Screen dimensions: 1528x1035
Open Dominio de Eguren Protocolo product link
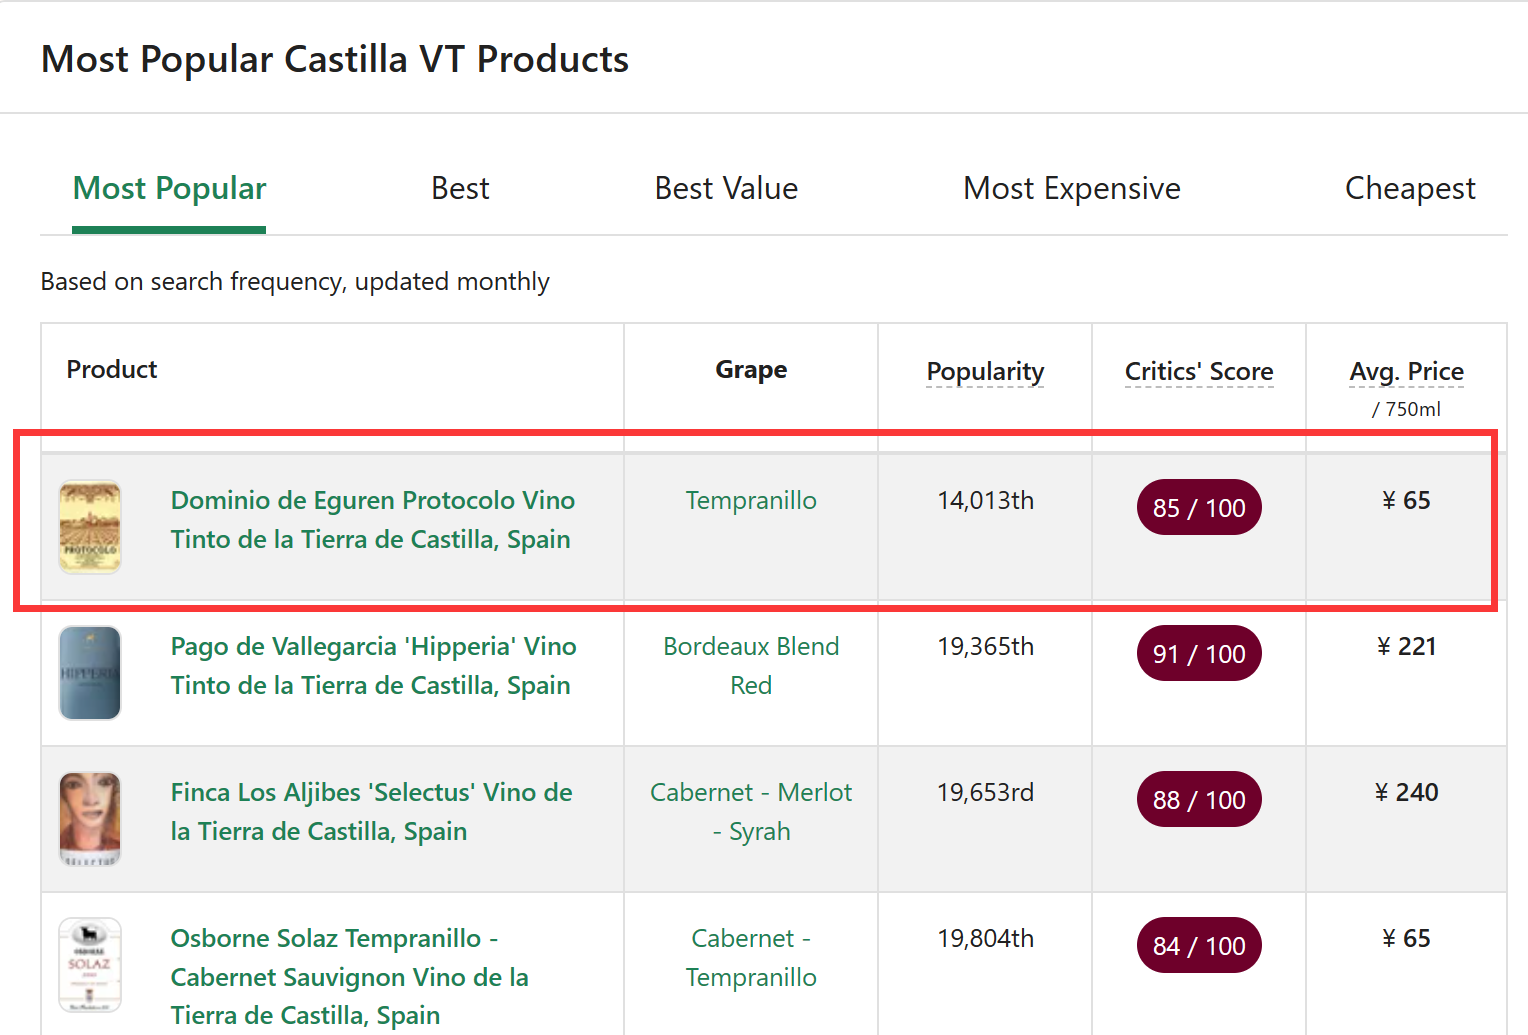(372, 520)
